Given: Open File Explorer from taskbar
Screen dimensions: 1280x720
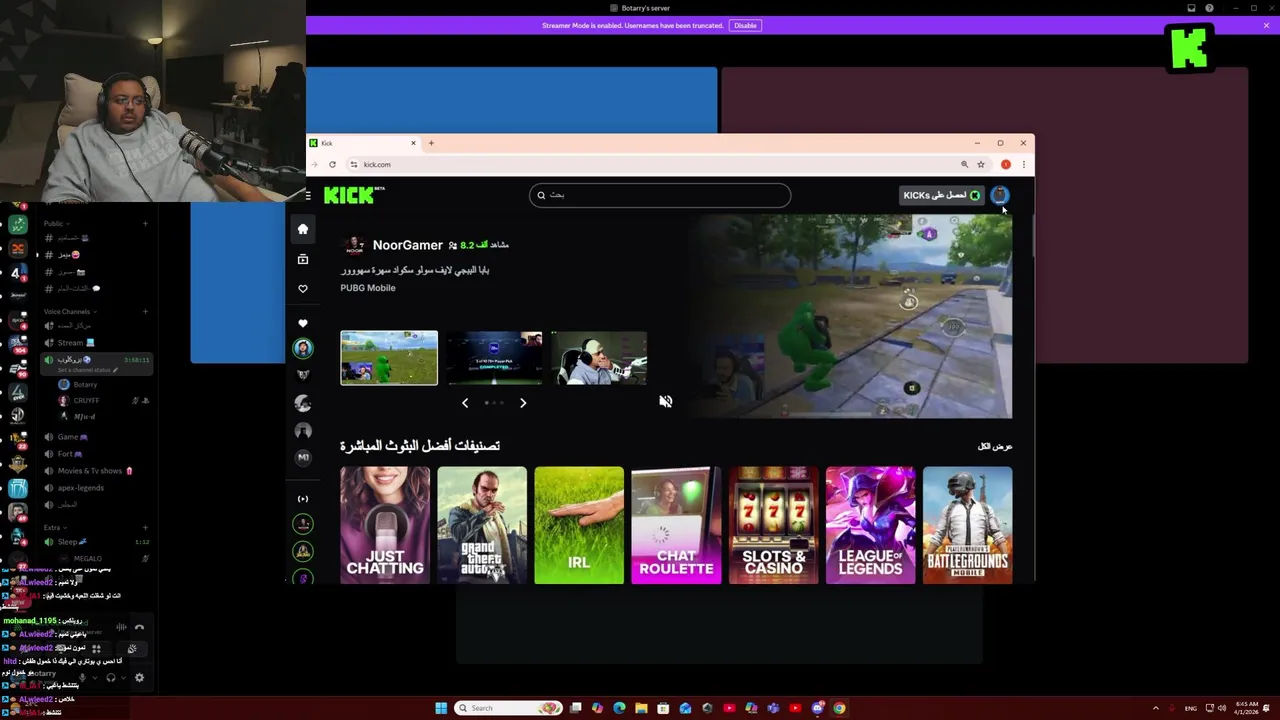Looking at the screenshot, I should click(x=641, y=708).
